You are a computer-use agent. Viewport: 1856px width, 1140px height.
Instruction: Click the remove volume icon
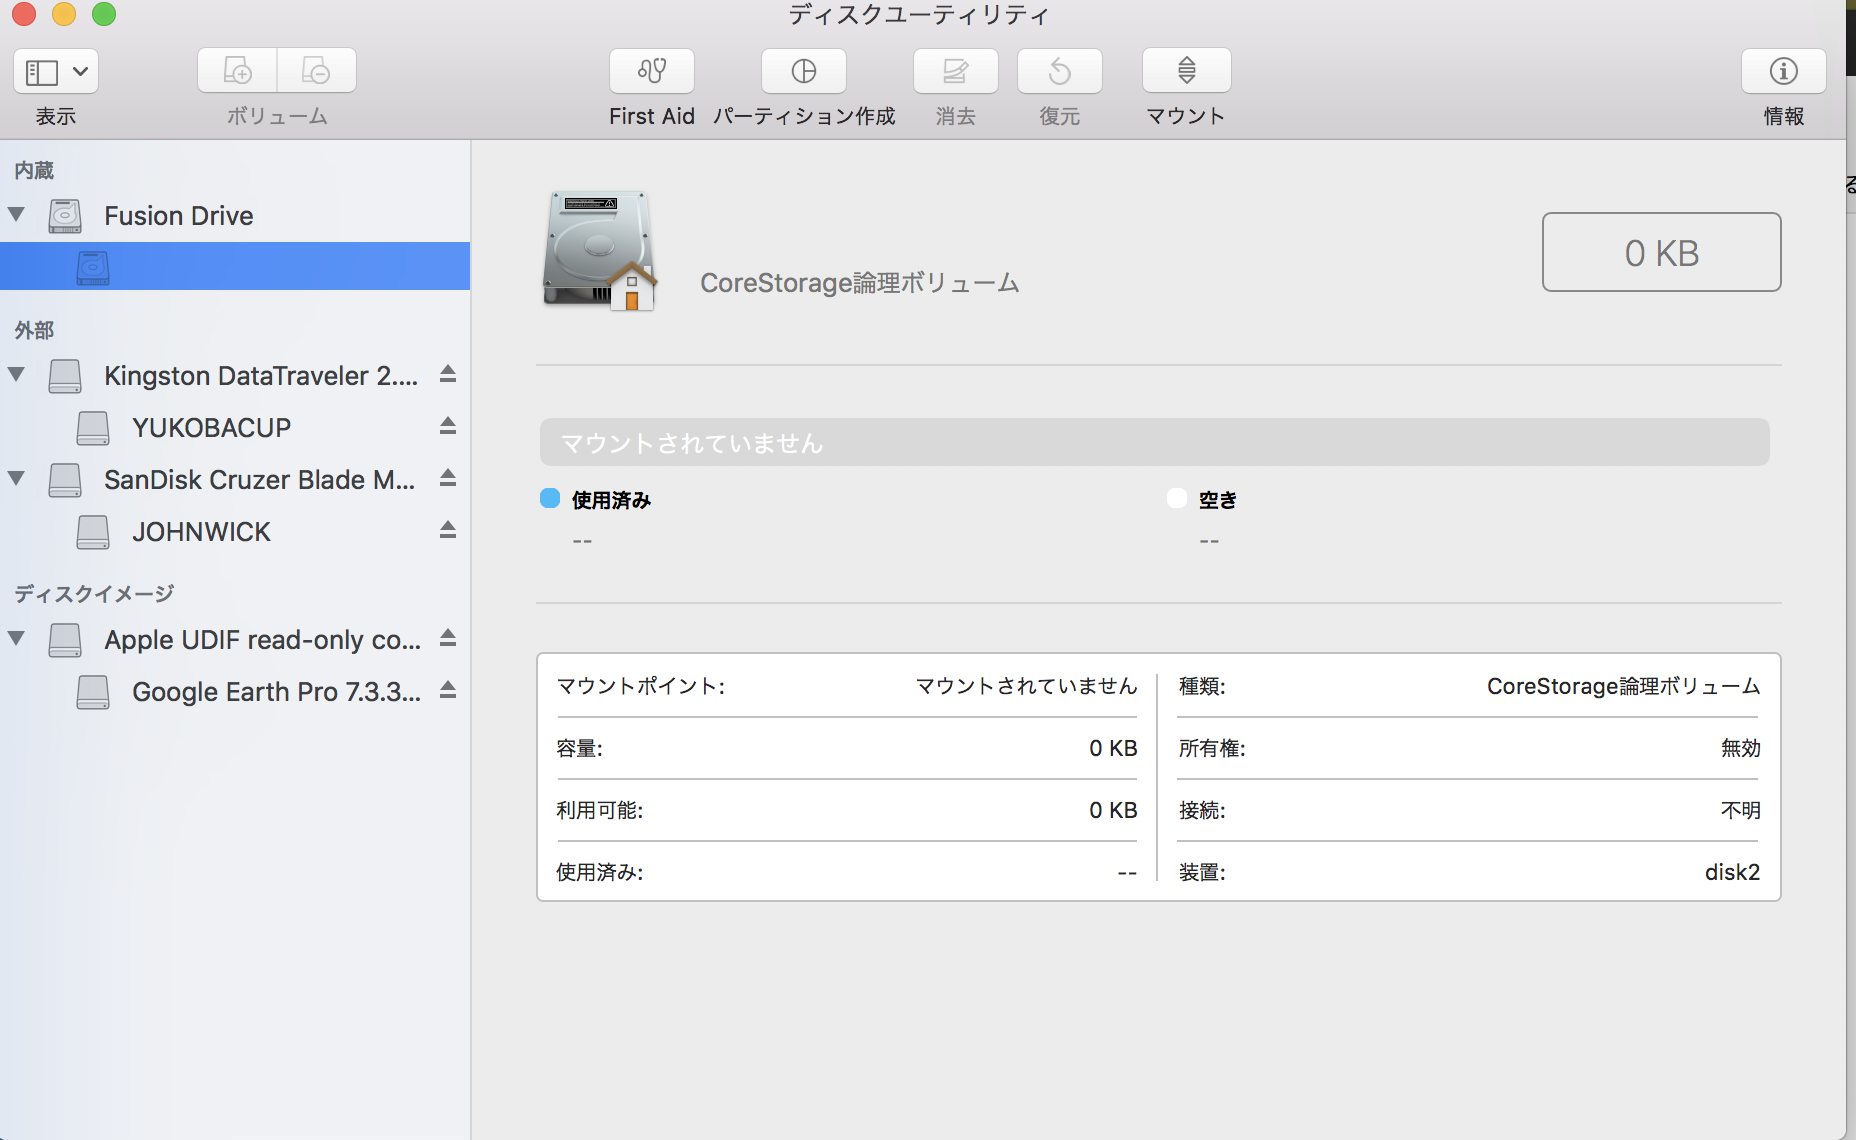[316, 71]
